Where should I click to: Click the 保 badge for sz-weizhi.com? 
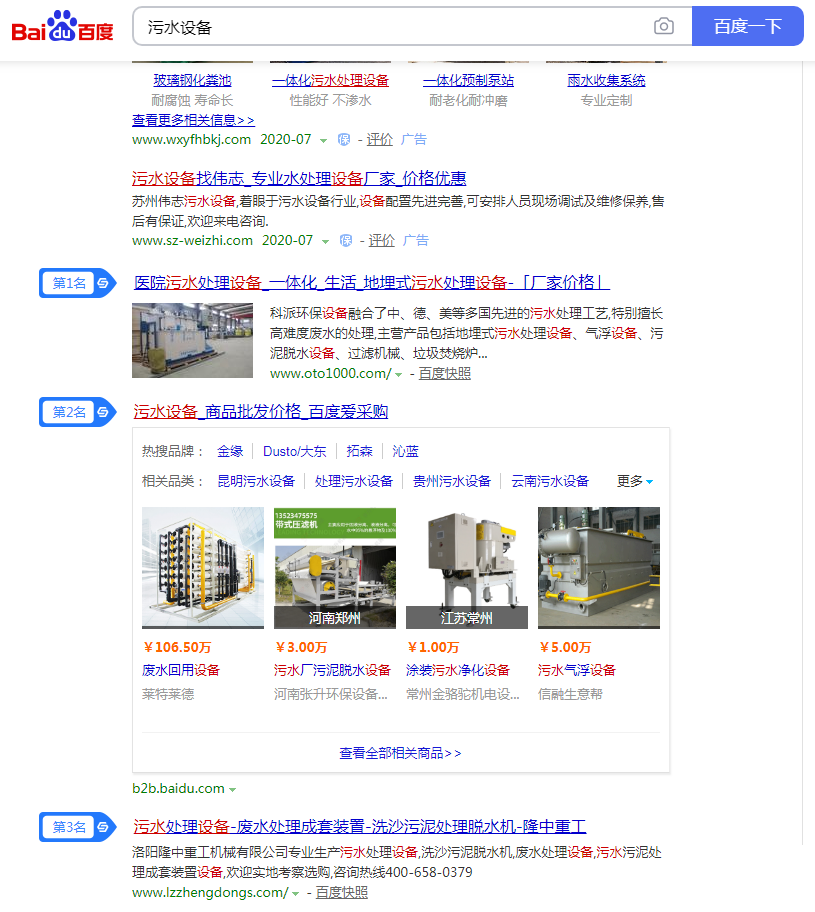pos(346,241)
